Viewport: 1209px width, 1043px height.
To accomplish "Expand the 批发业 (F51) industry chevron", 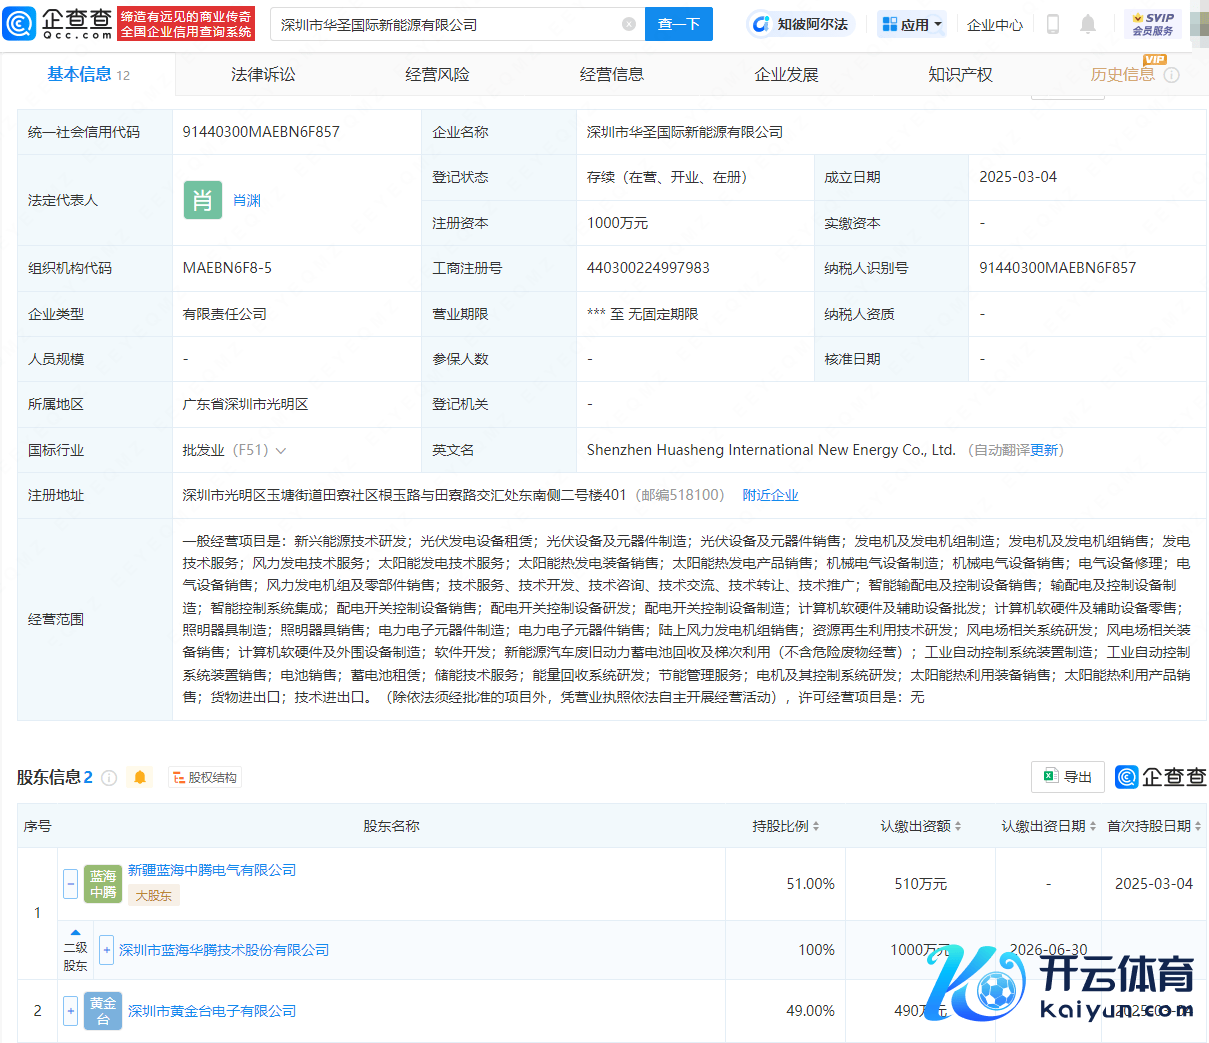I will [x=281, y=451].
